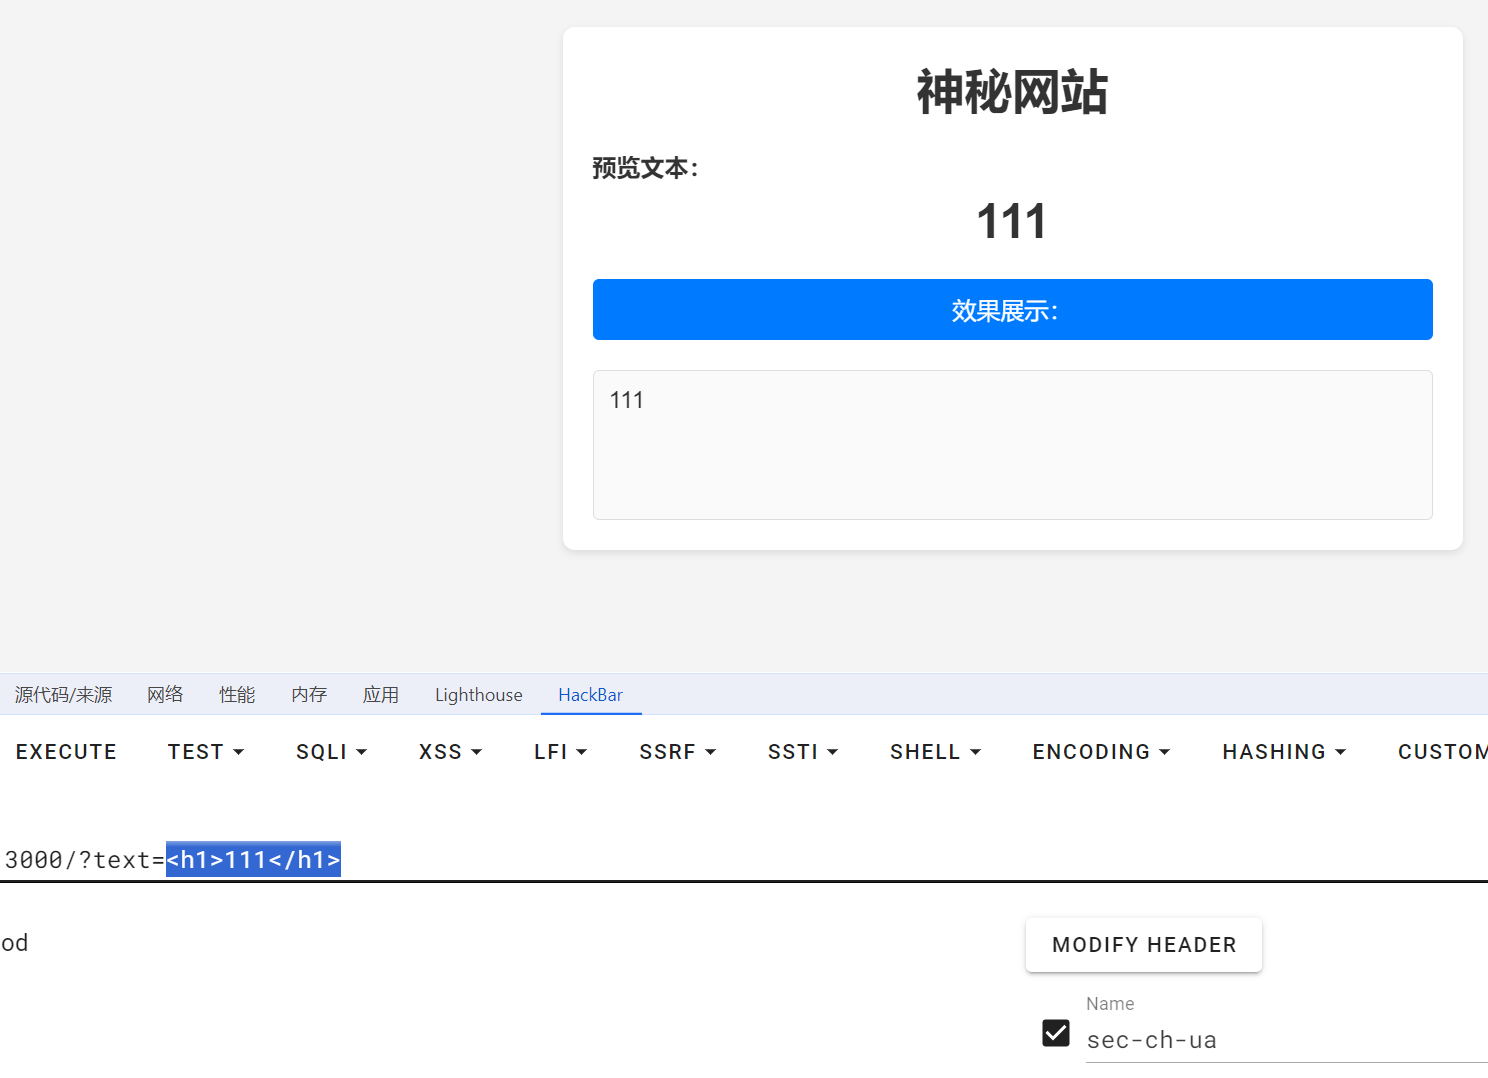Open the SHELL dropdown

[936, 752]
